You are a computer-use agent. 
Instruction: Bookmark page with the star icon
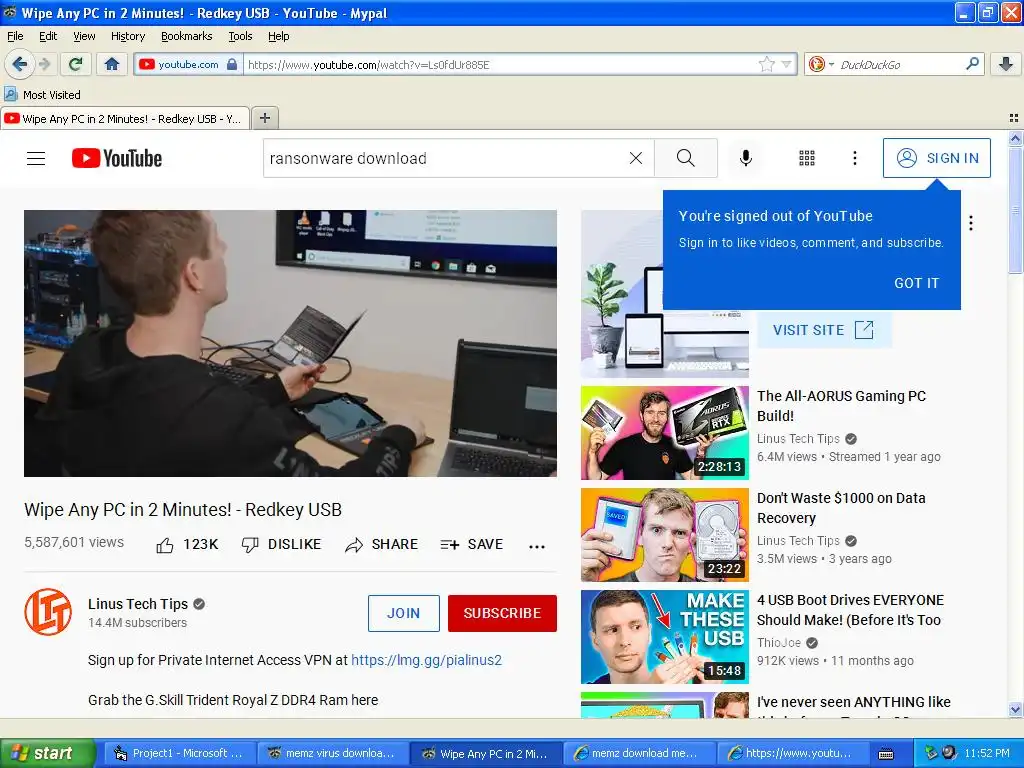pyautogui.click(x=766, y=64)
